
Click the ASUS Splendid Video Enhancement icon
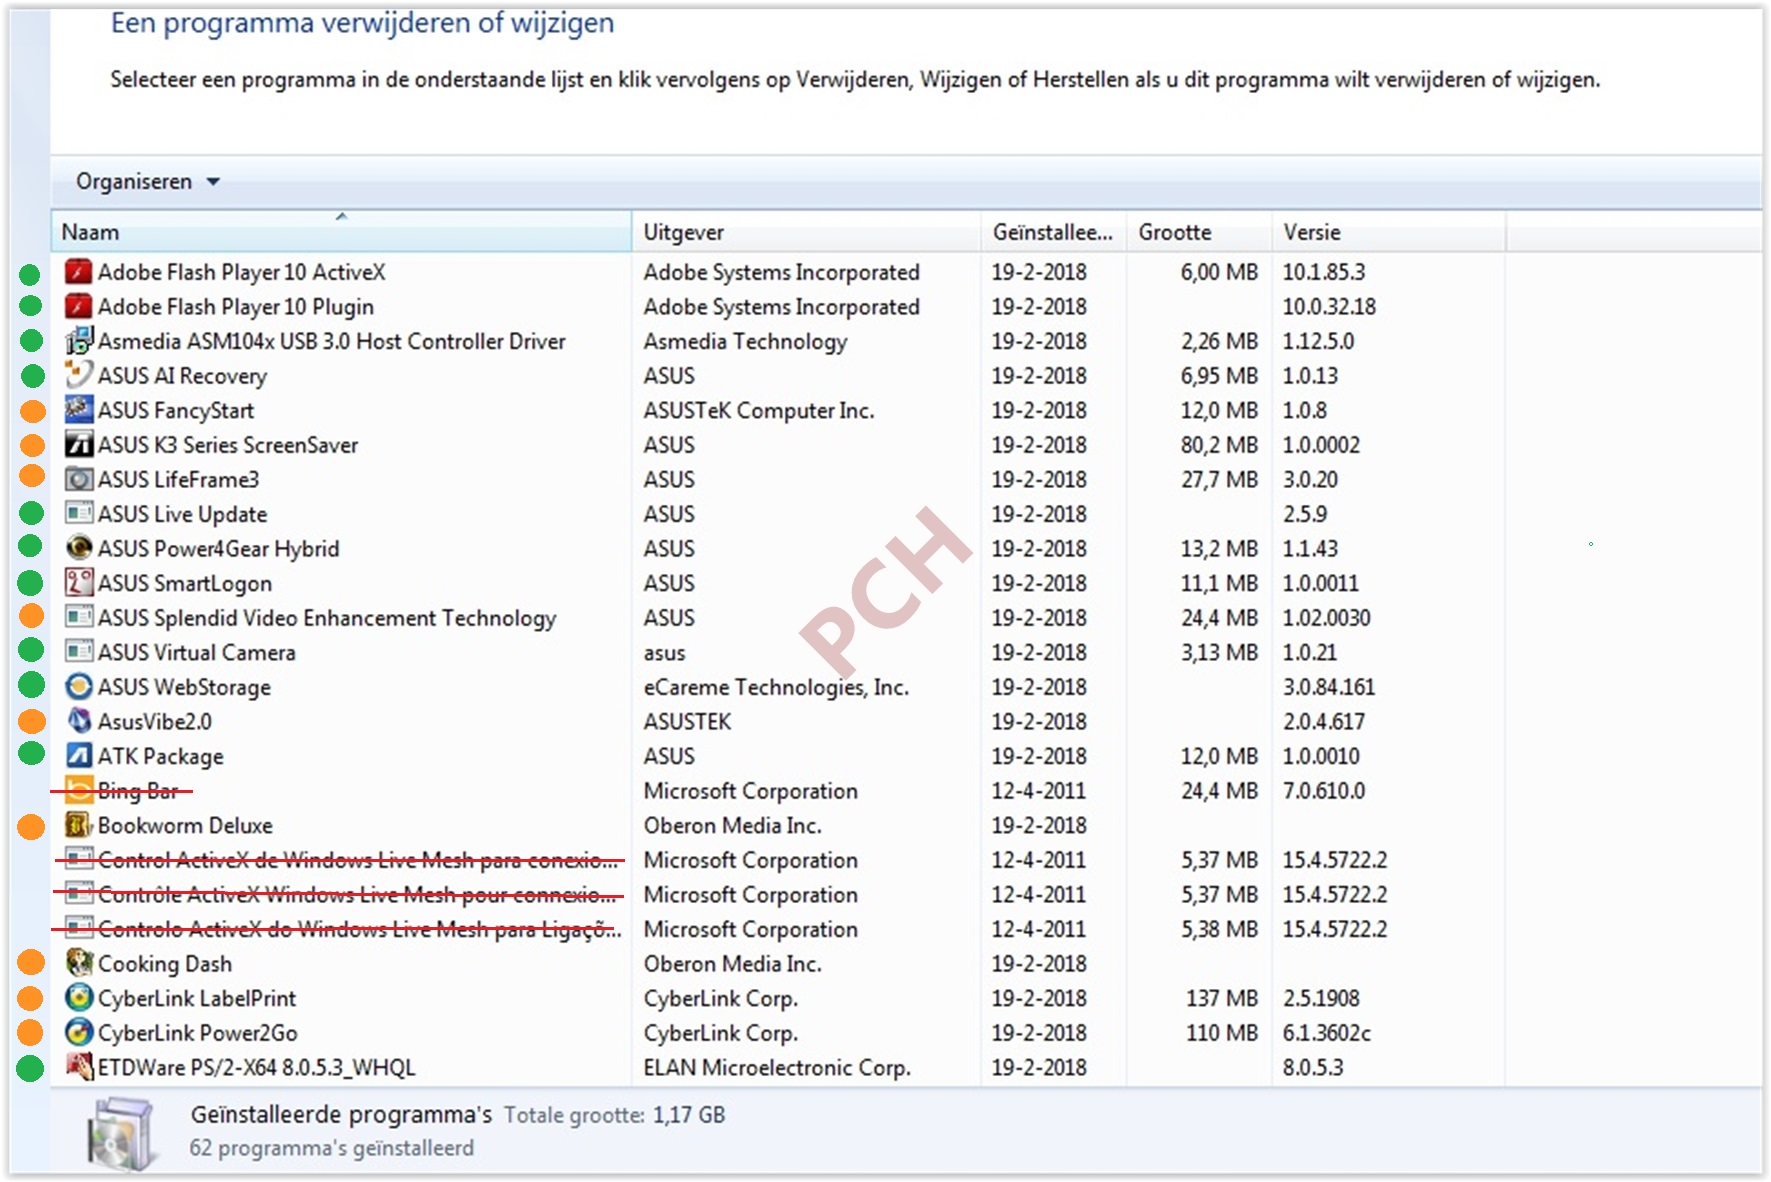[78, 617]
